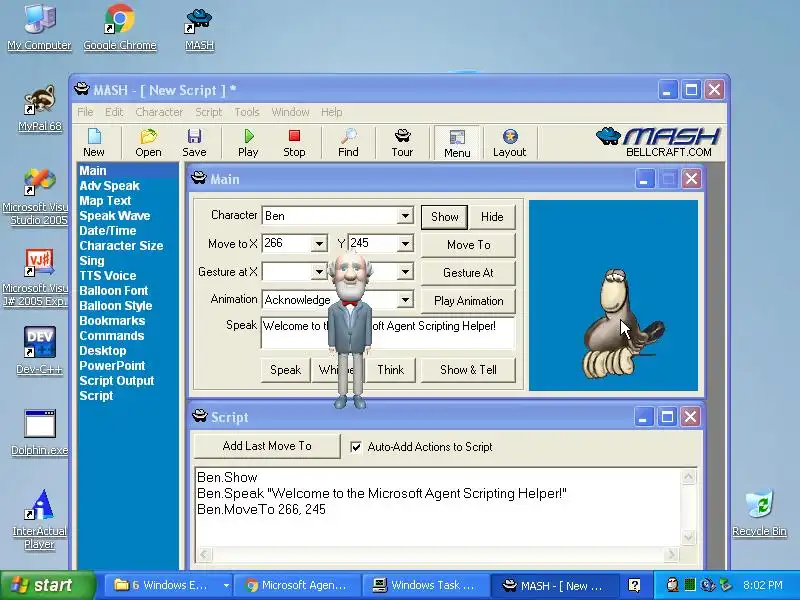
Task: Click the Show character button
Action: pos(444,217)
